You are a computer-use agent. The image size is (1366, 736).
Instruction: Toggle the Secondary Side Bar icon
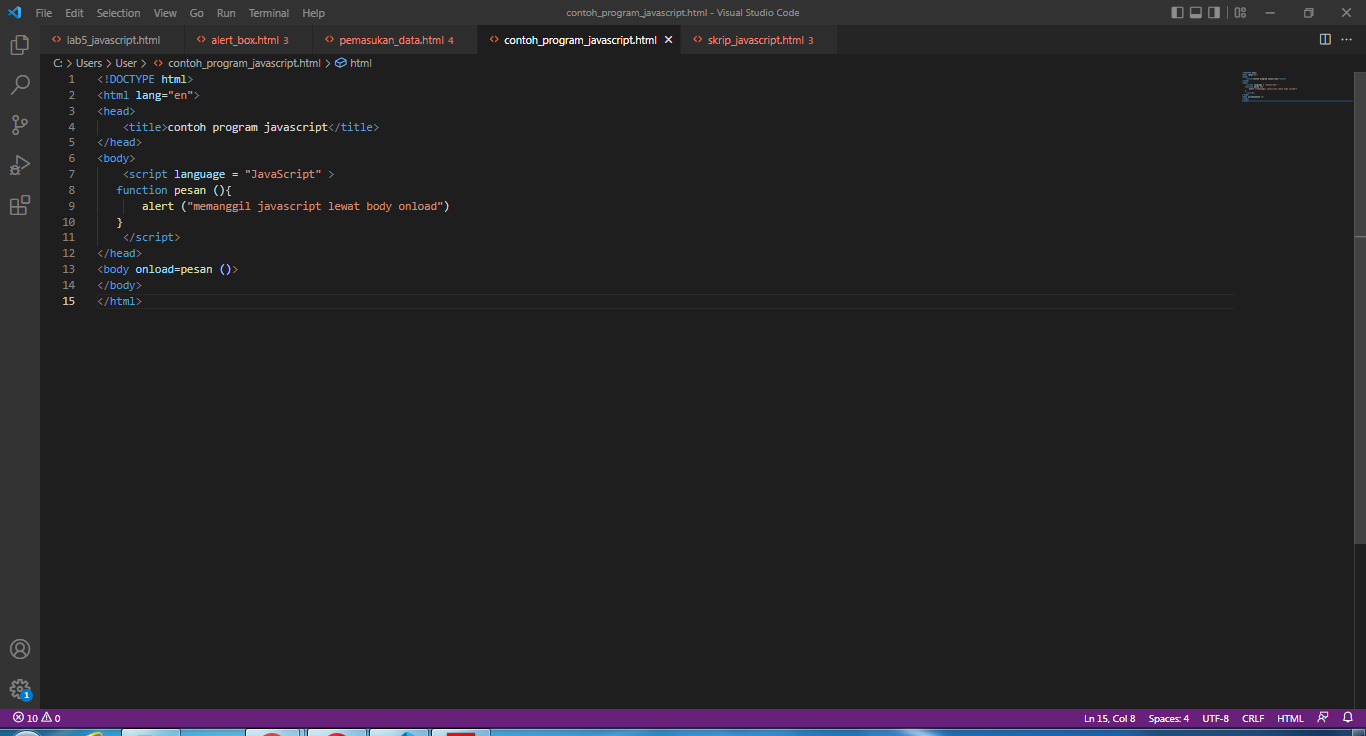pos(1216,12)
